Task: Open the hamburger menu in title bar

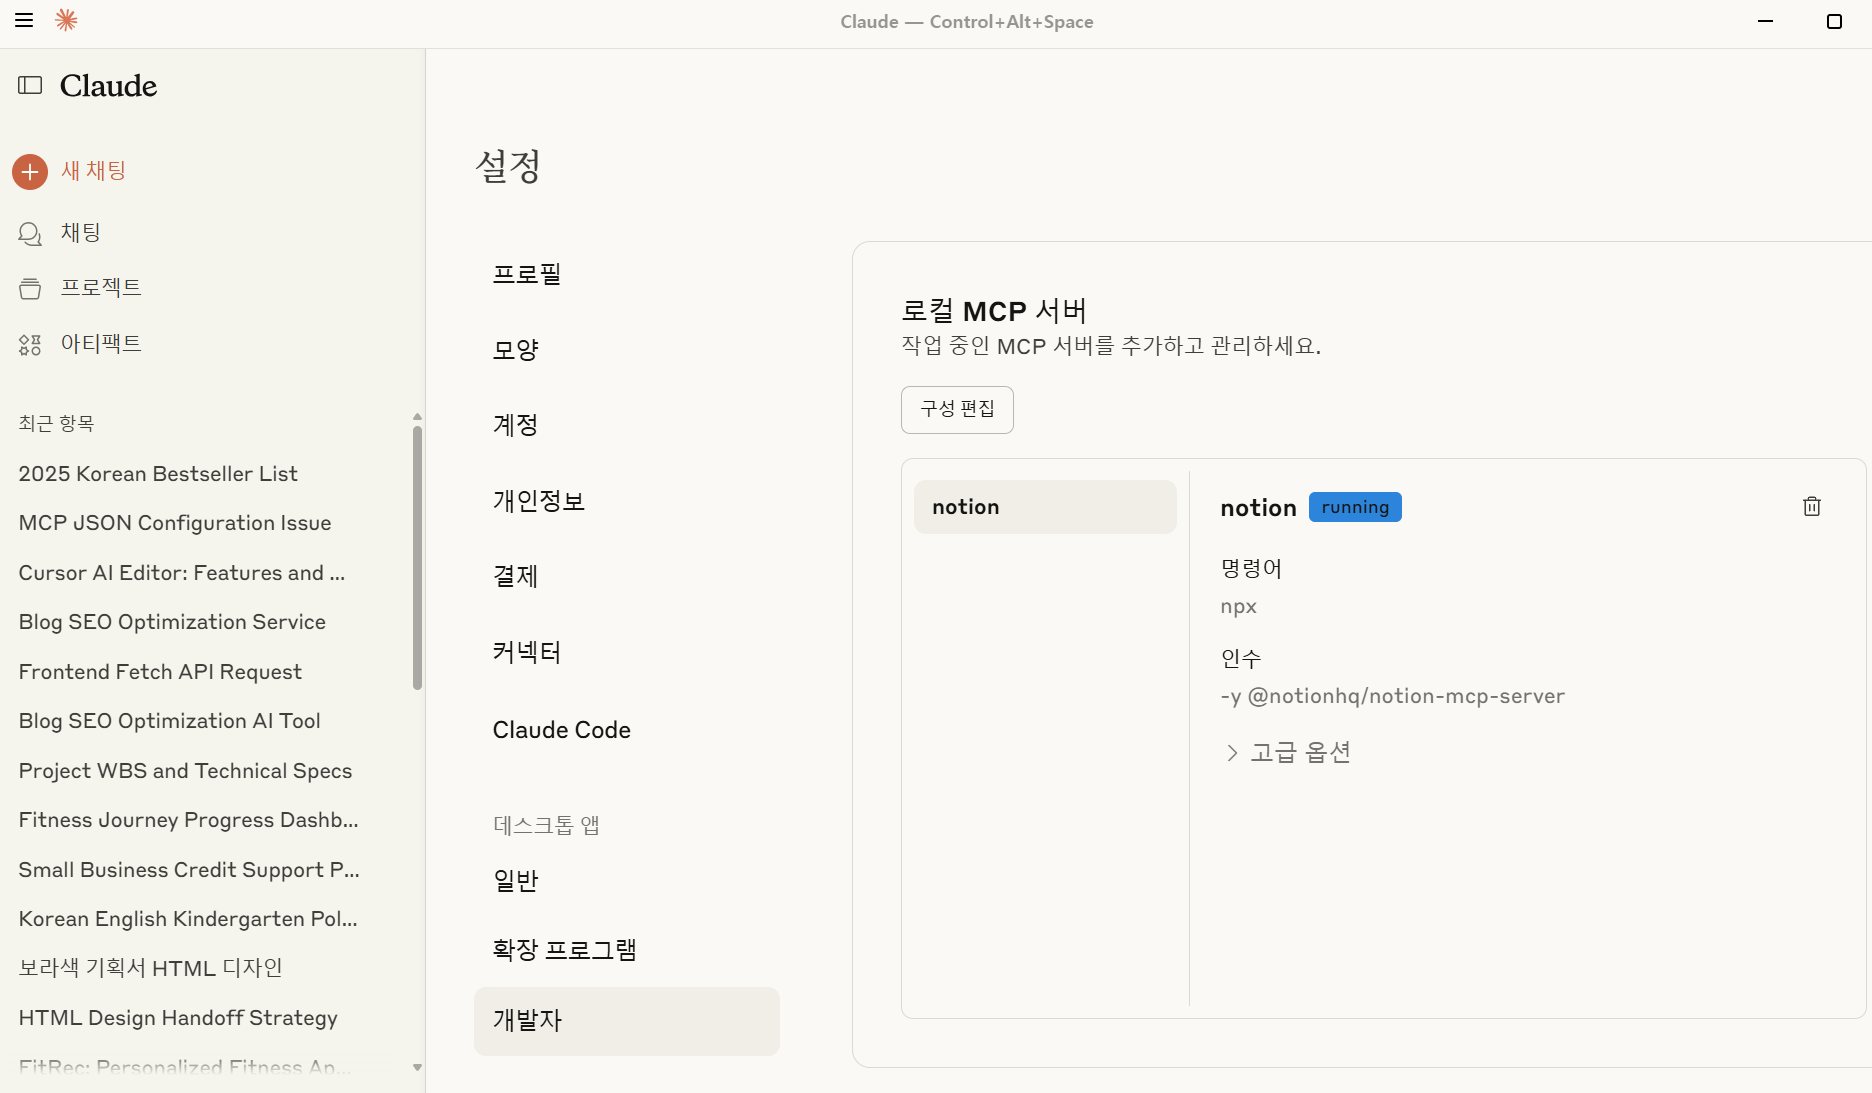Action: tap(24, 20)
